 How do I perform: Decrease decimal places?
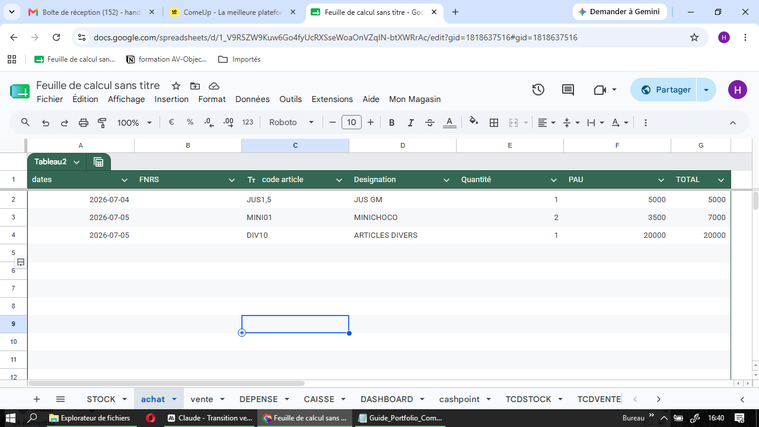click(209, 122)
